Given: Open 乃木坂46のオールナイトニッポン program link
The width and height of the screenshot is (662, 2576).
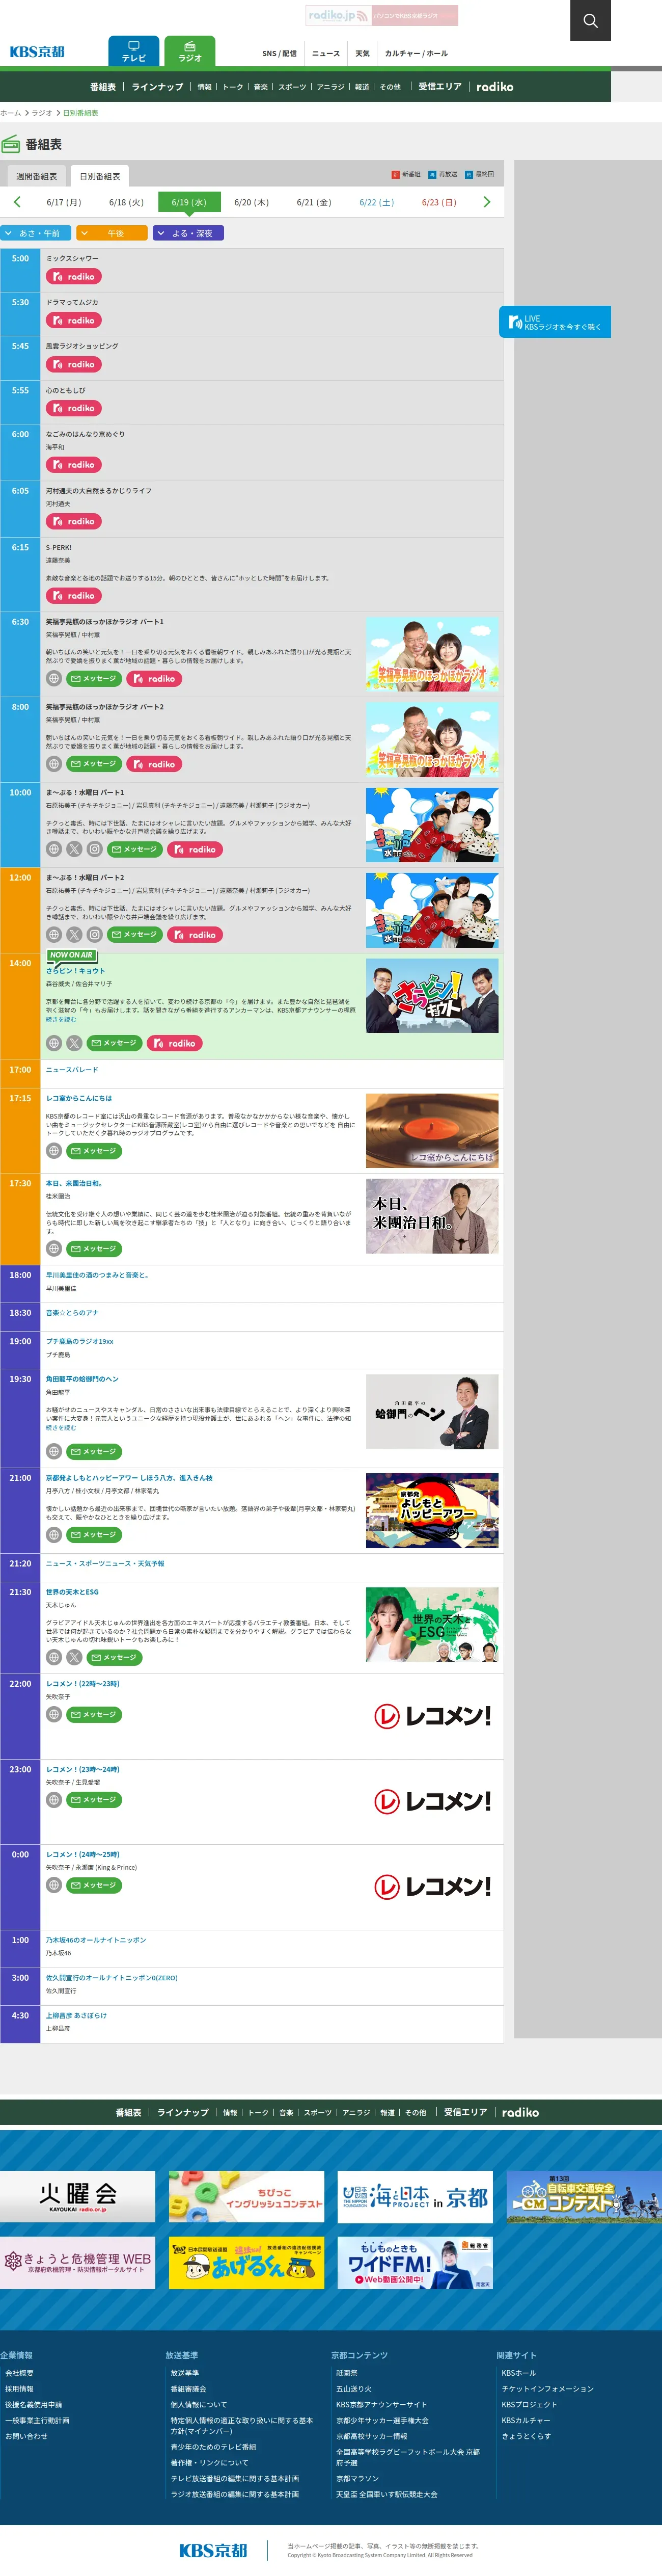Looking at the screenshot, I should pos(96,1940).
